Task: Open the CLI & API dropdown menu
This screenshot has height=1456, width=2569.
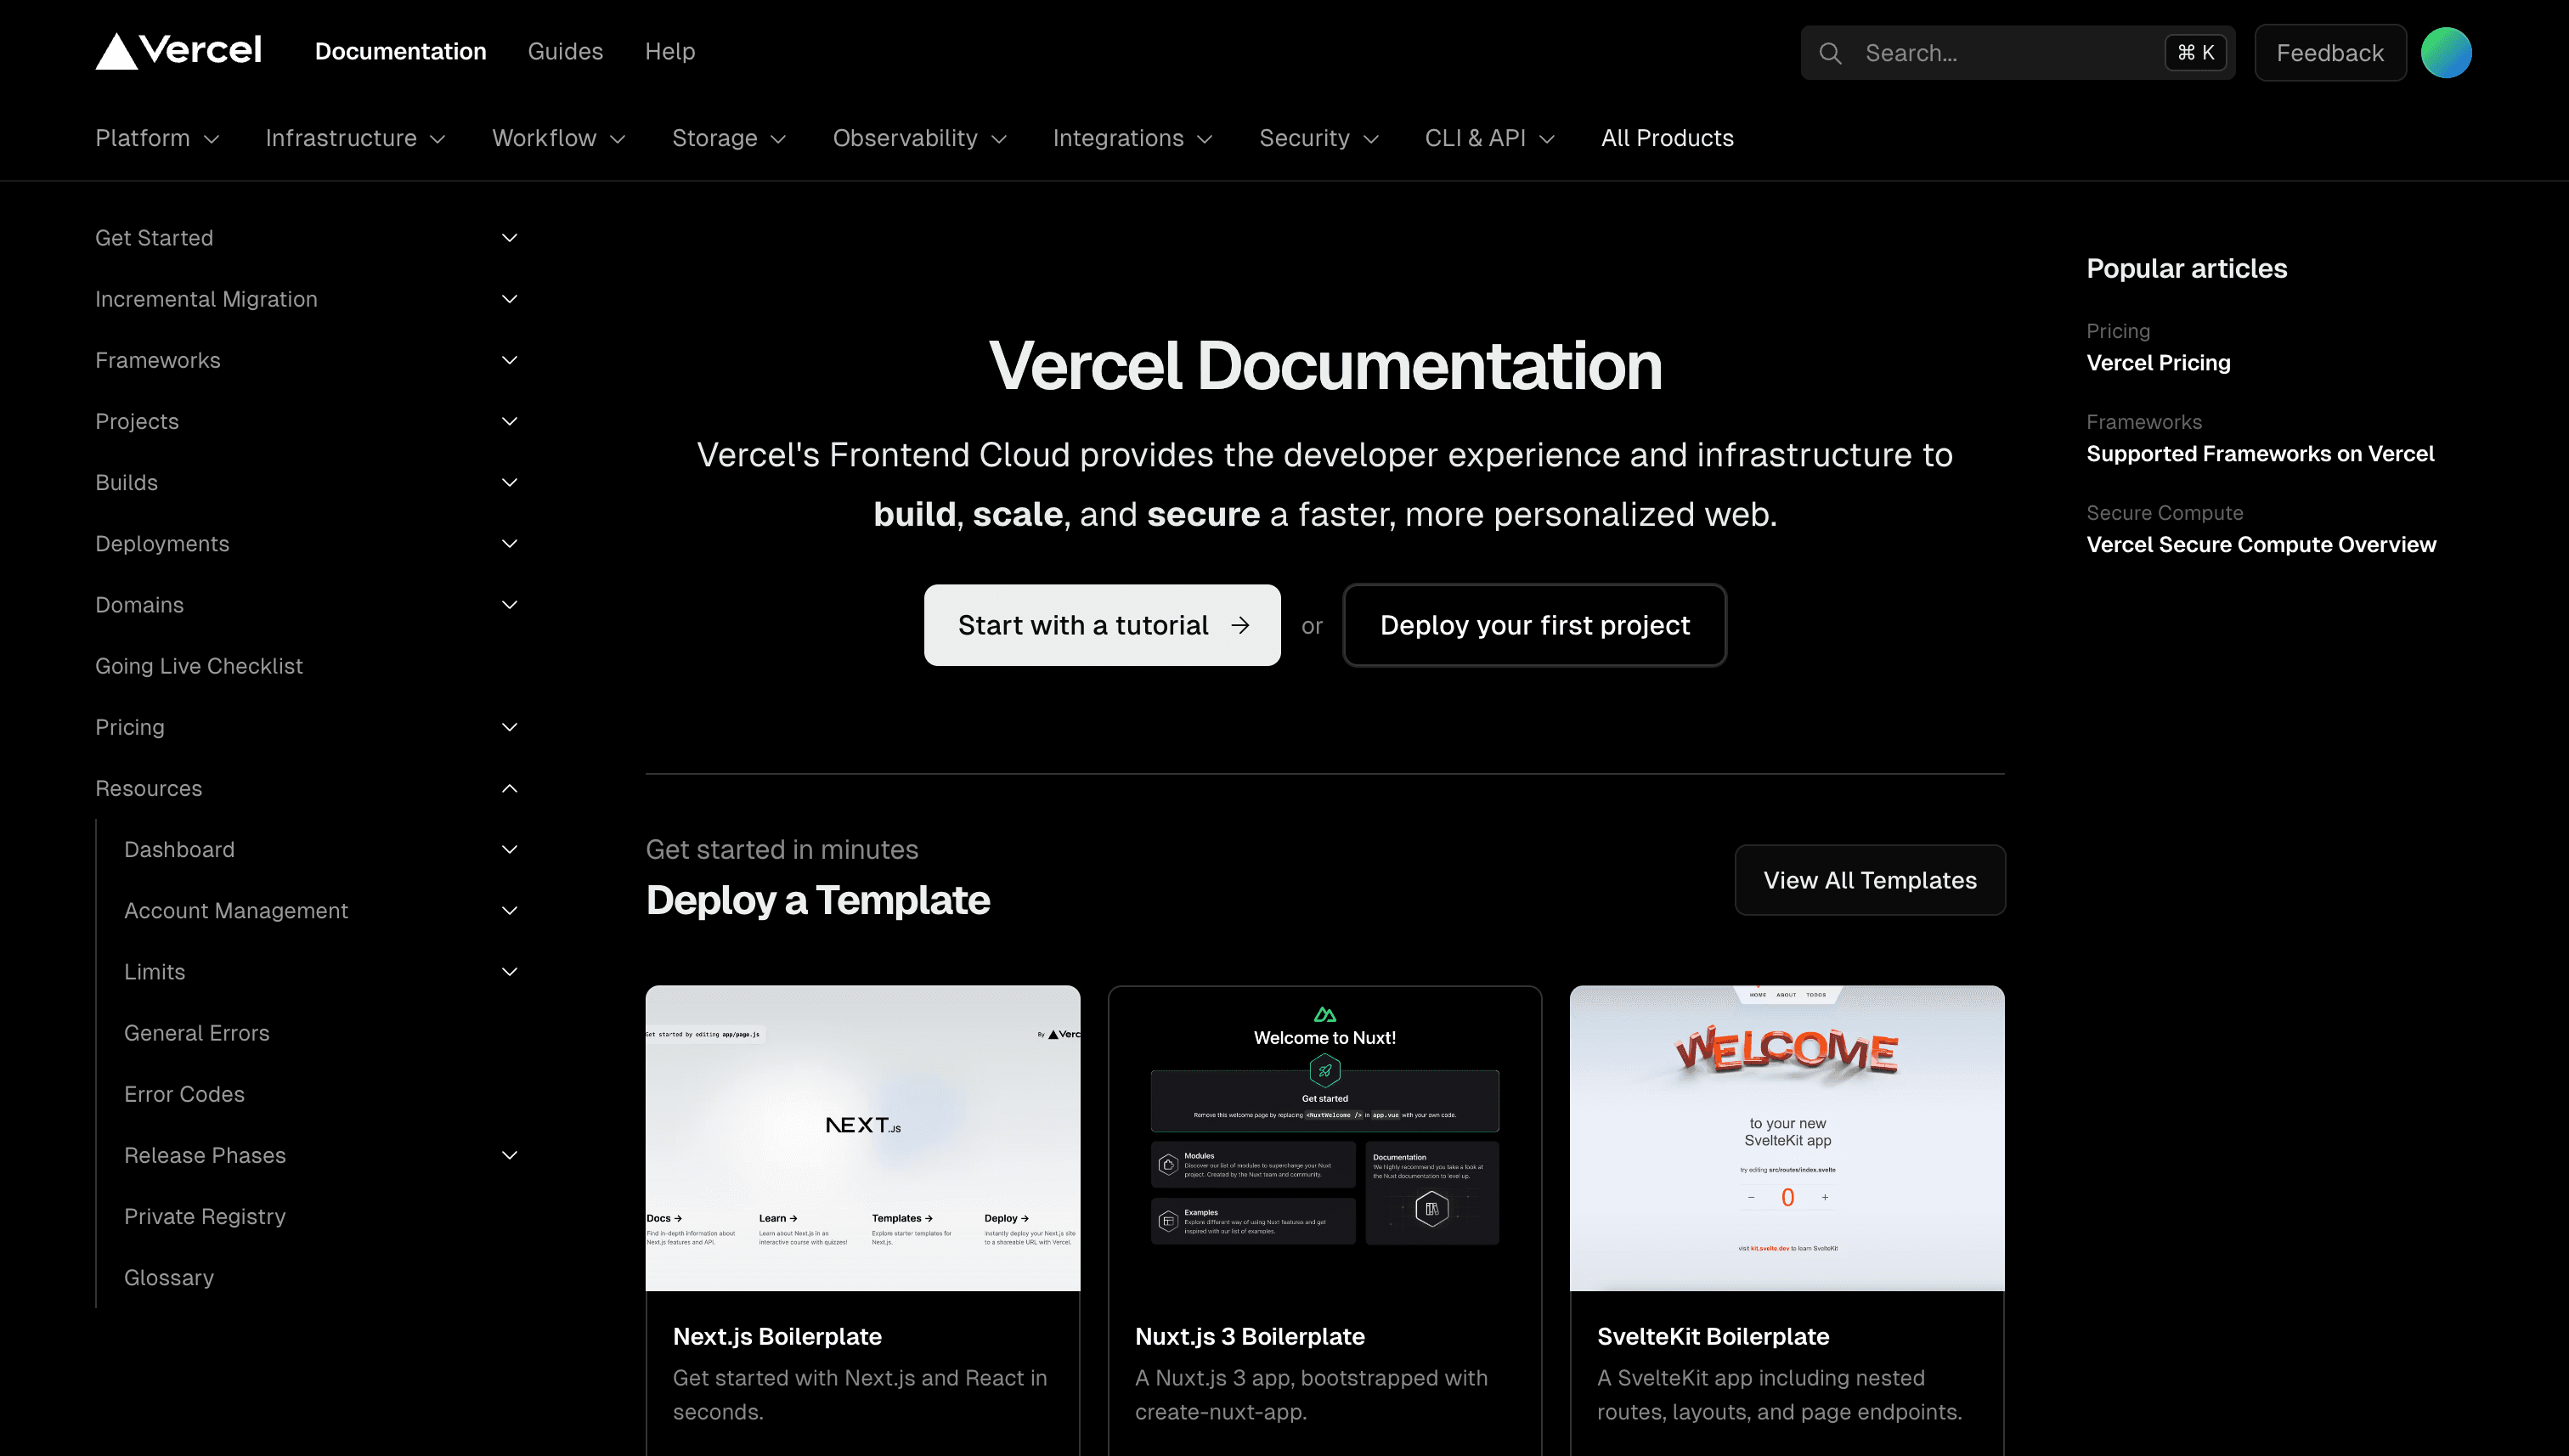Action: click(1489, 138)
